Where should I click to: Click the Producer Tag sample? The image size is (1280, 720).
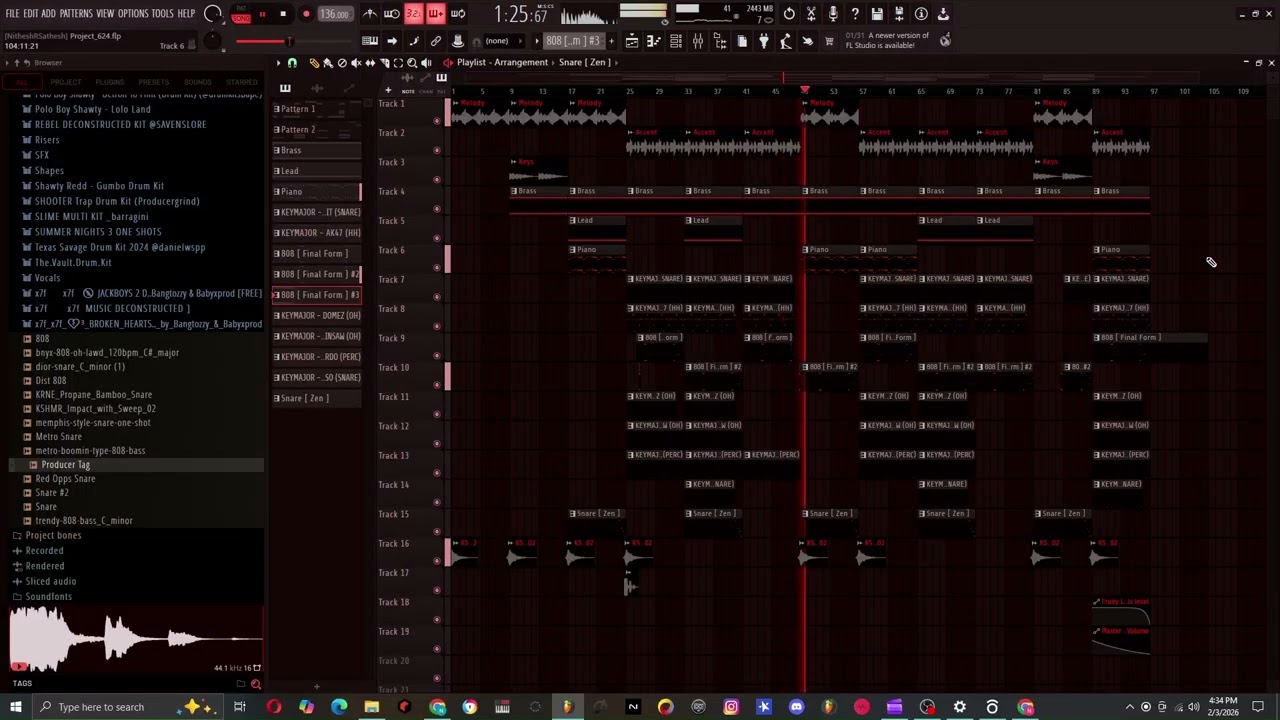pos(65,465)
